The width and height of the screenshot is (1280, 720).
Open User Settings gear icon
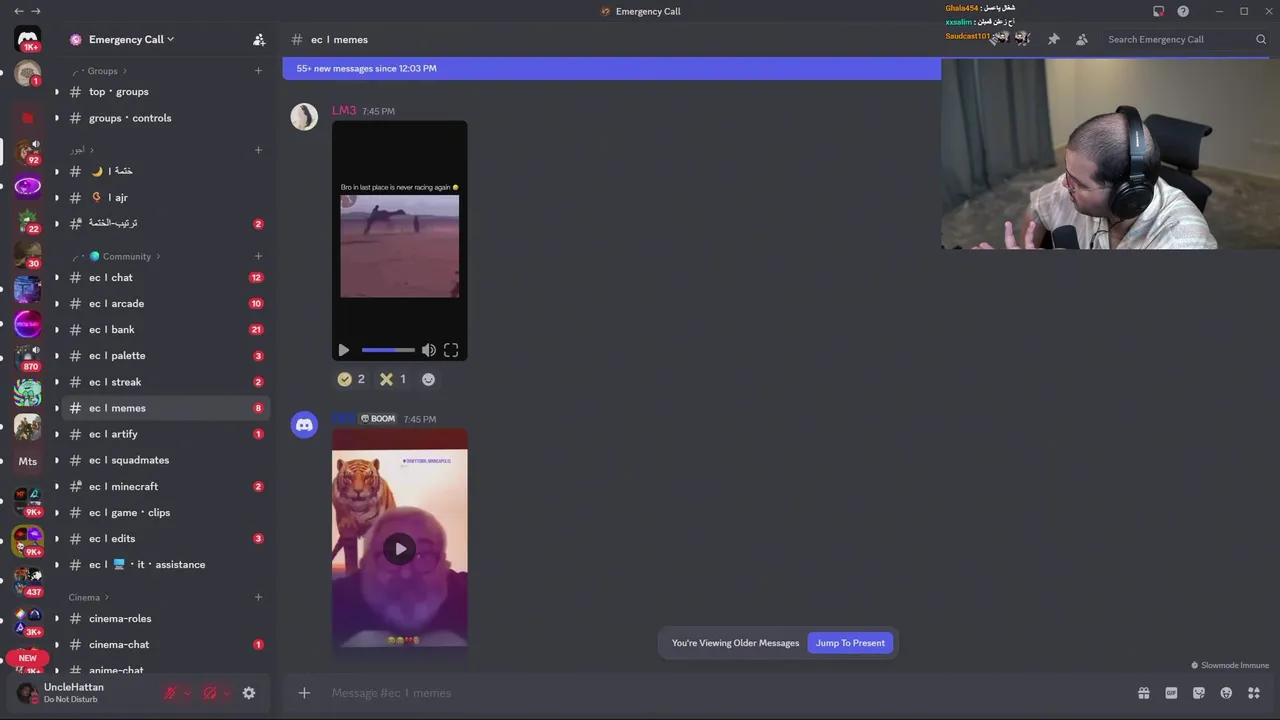pos(249,693)
